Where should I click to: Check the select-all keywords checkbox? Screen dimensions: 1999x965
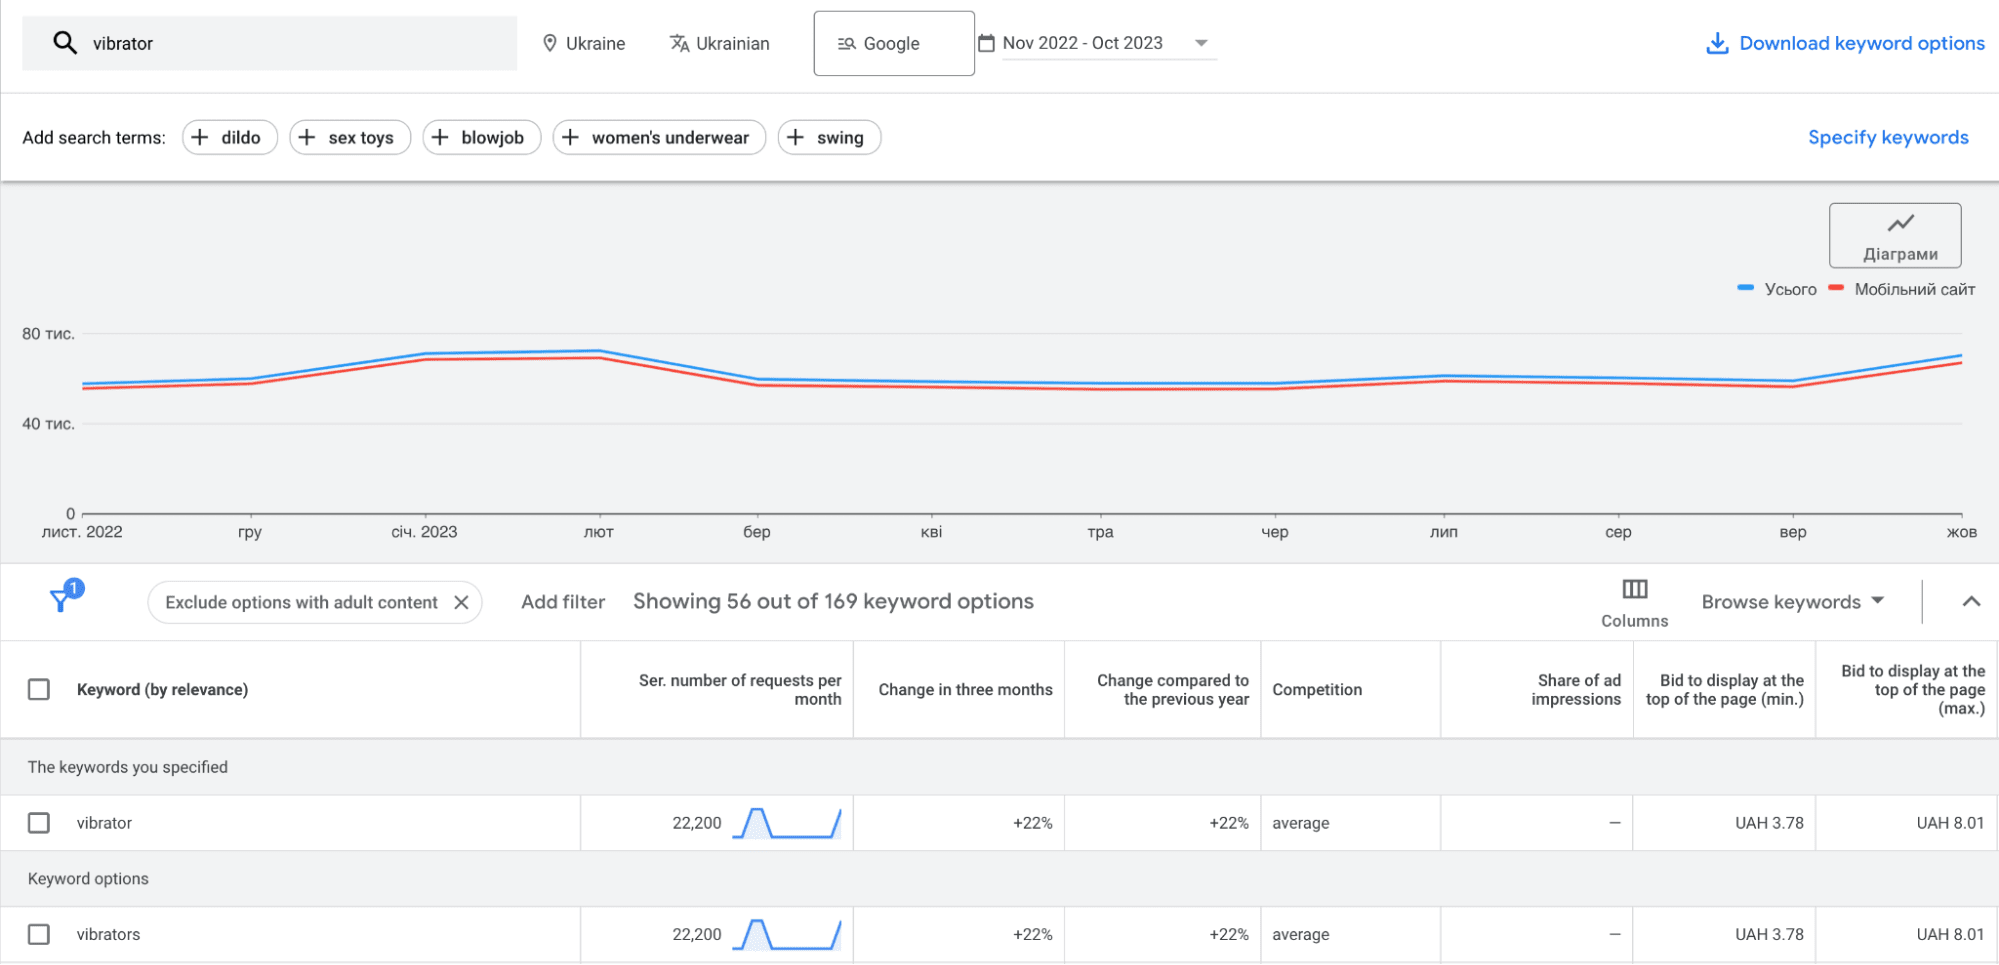[39, 690]
